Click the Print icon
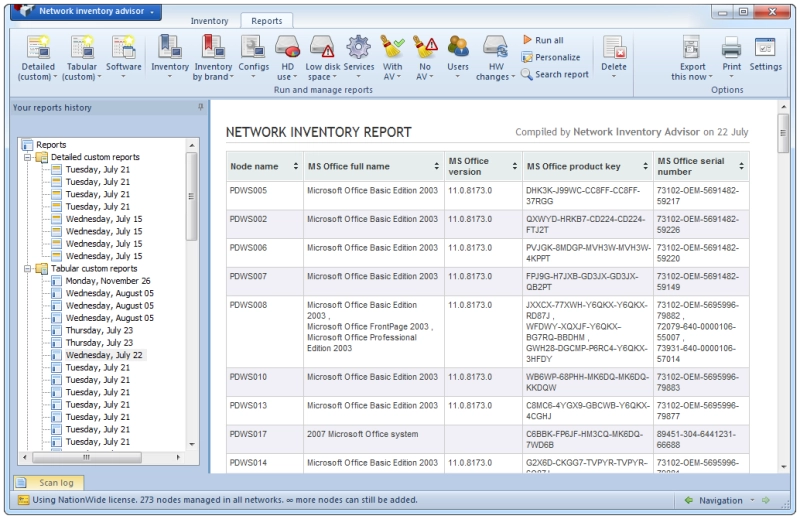Image resolution: width=800 pixels, height=519 pixels. click(x=731, y=47)
